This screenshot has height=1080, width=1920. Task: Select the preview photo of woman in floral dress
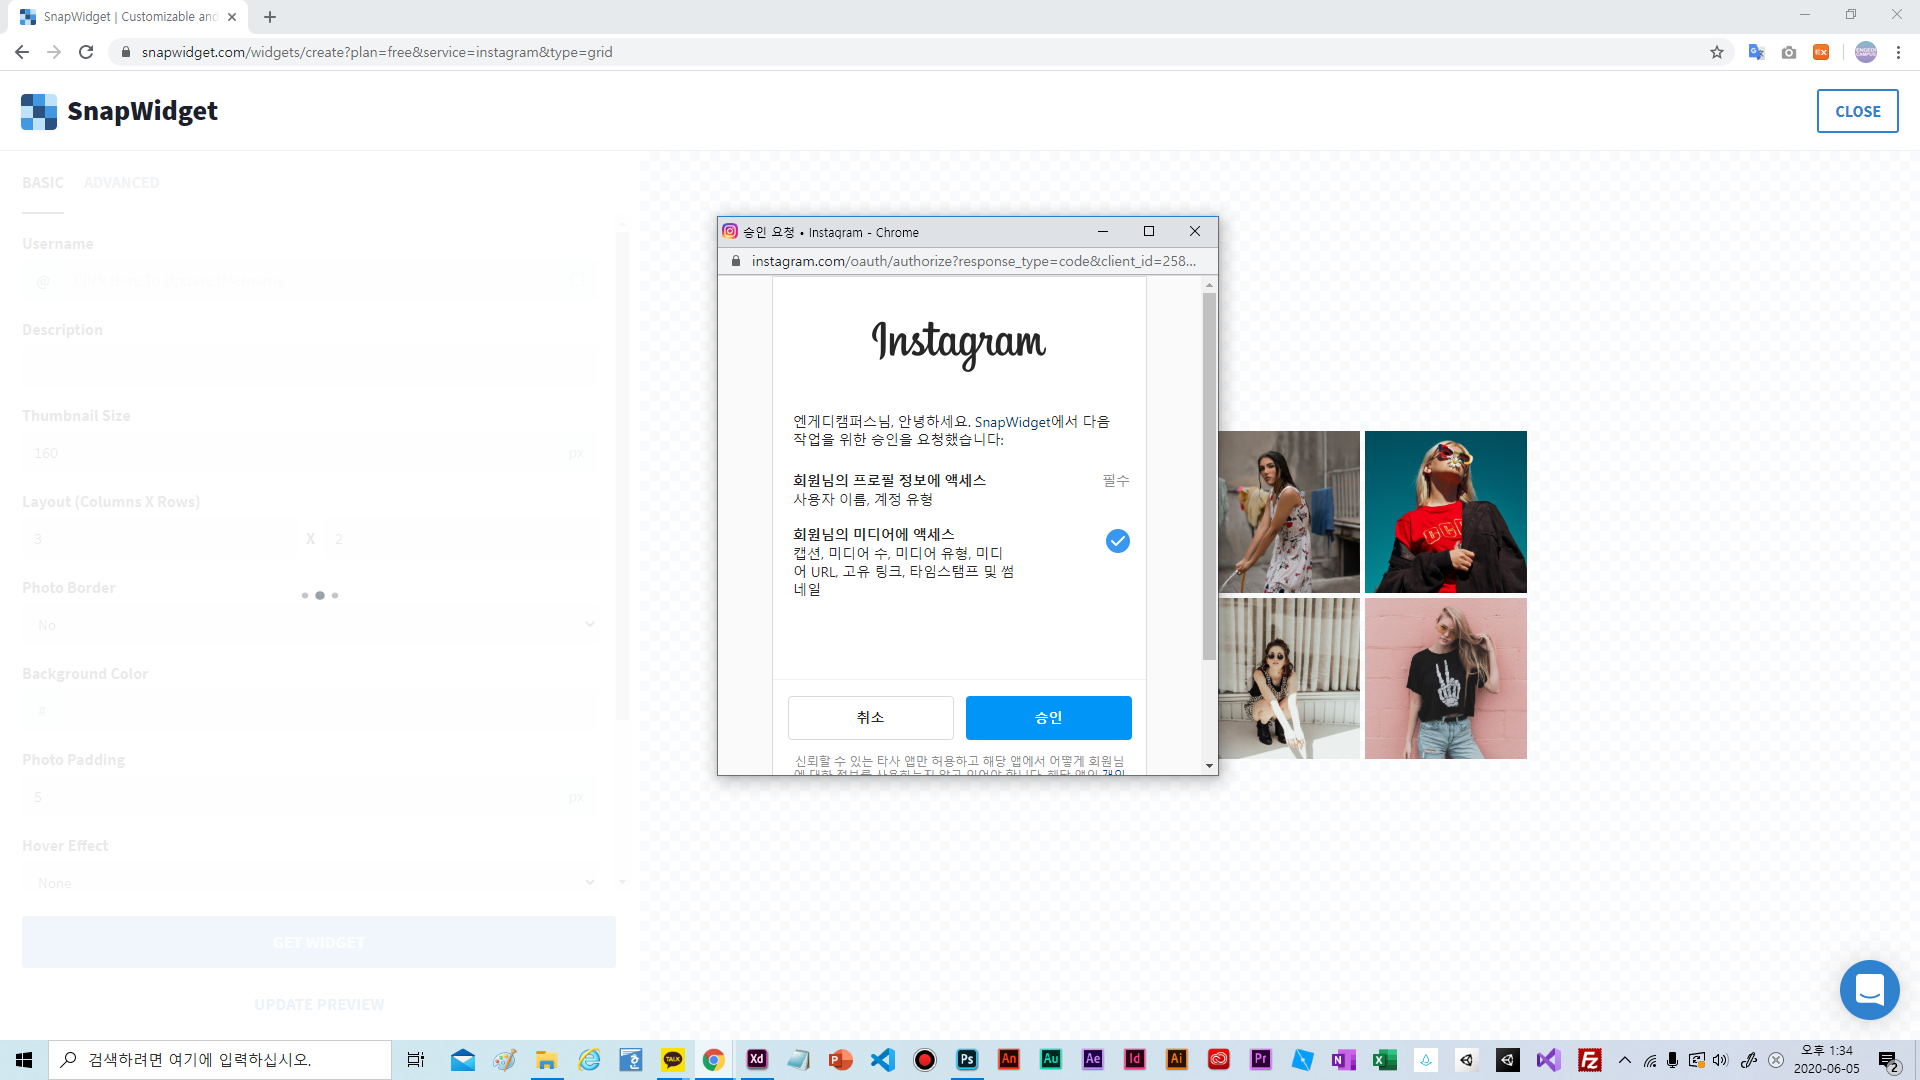(1289, 512)
